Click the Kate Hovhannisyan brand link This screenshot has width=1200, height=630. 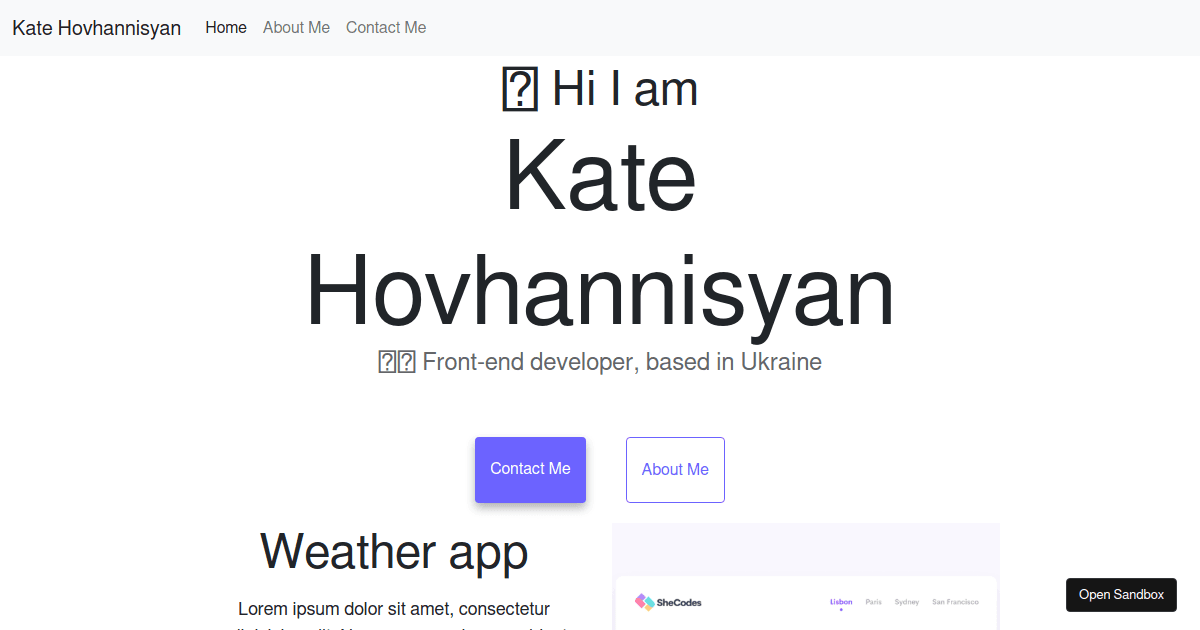(x=96, y=28)
